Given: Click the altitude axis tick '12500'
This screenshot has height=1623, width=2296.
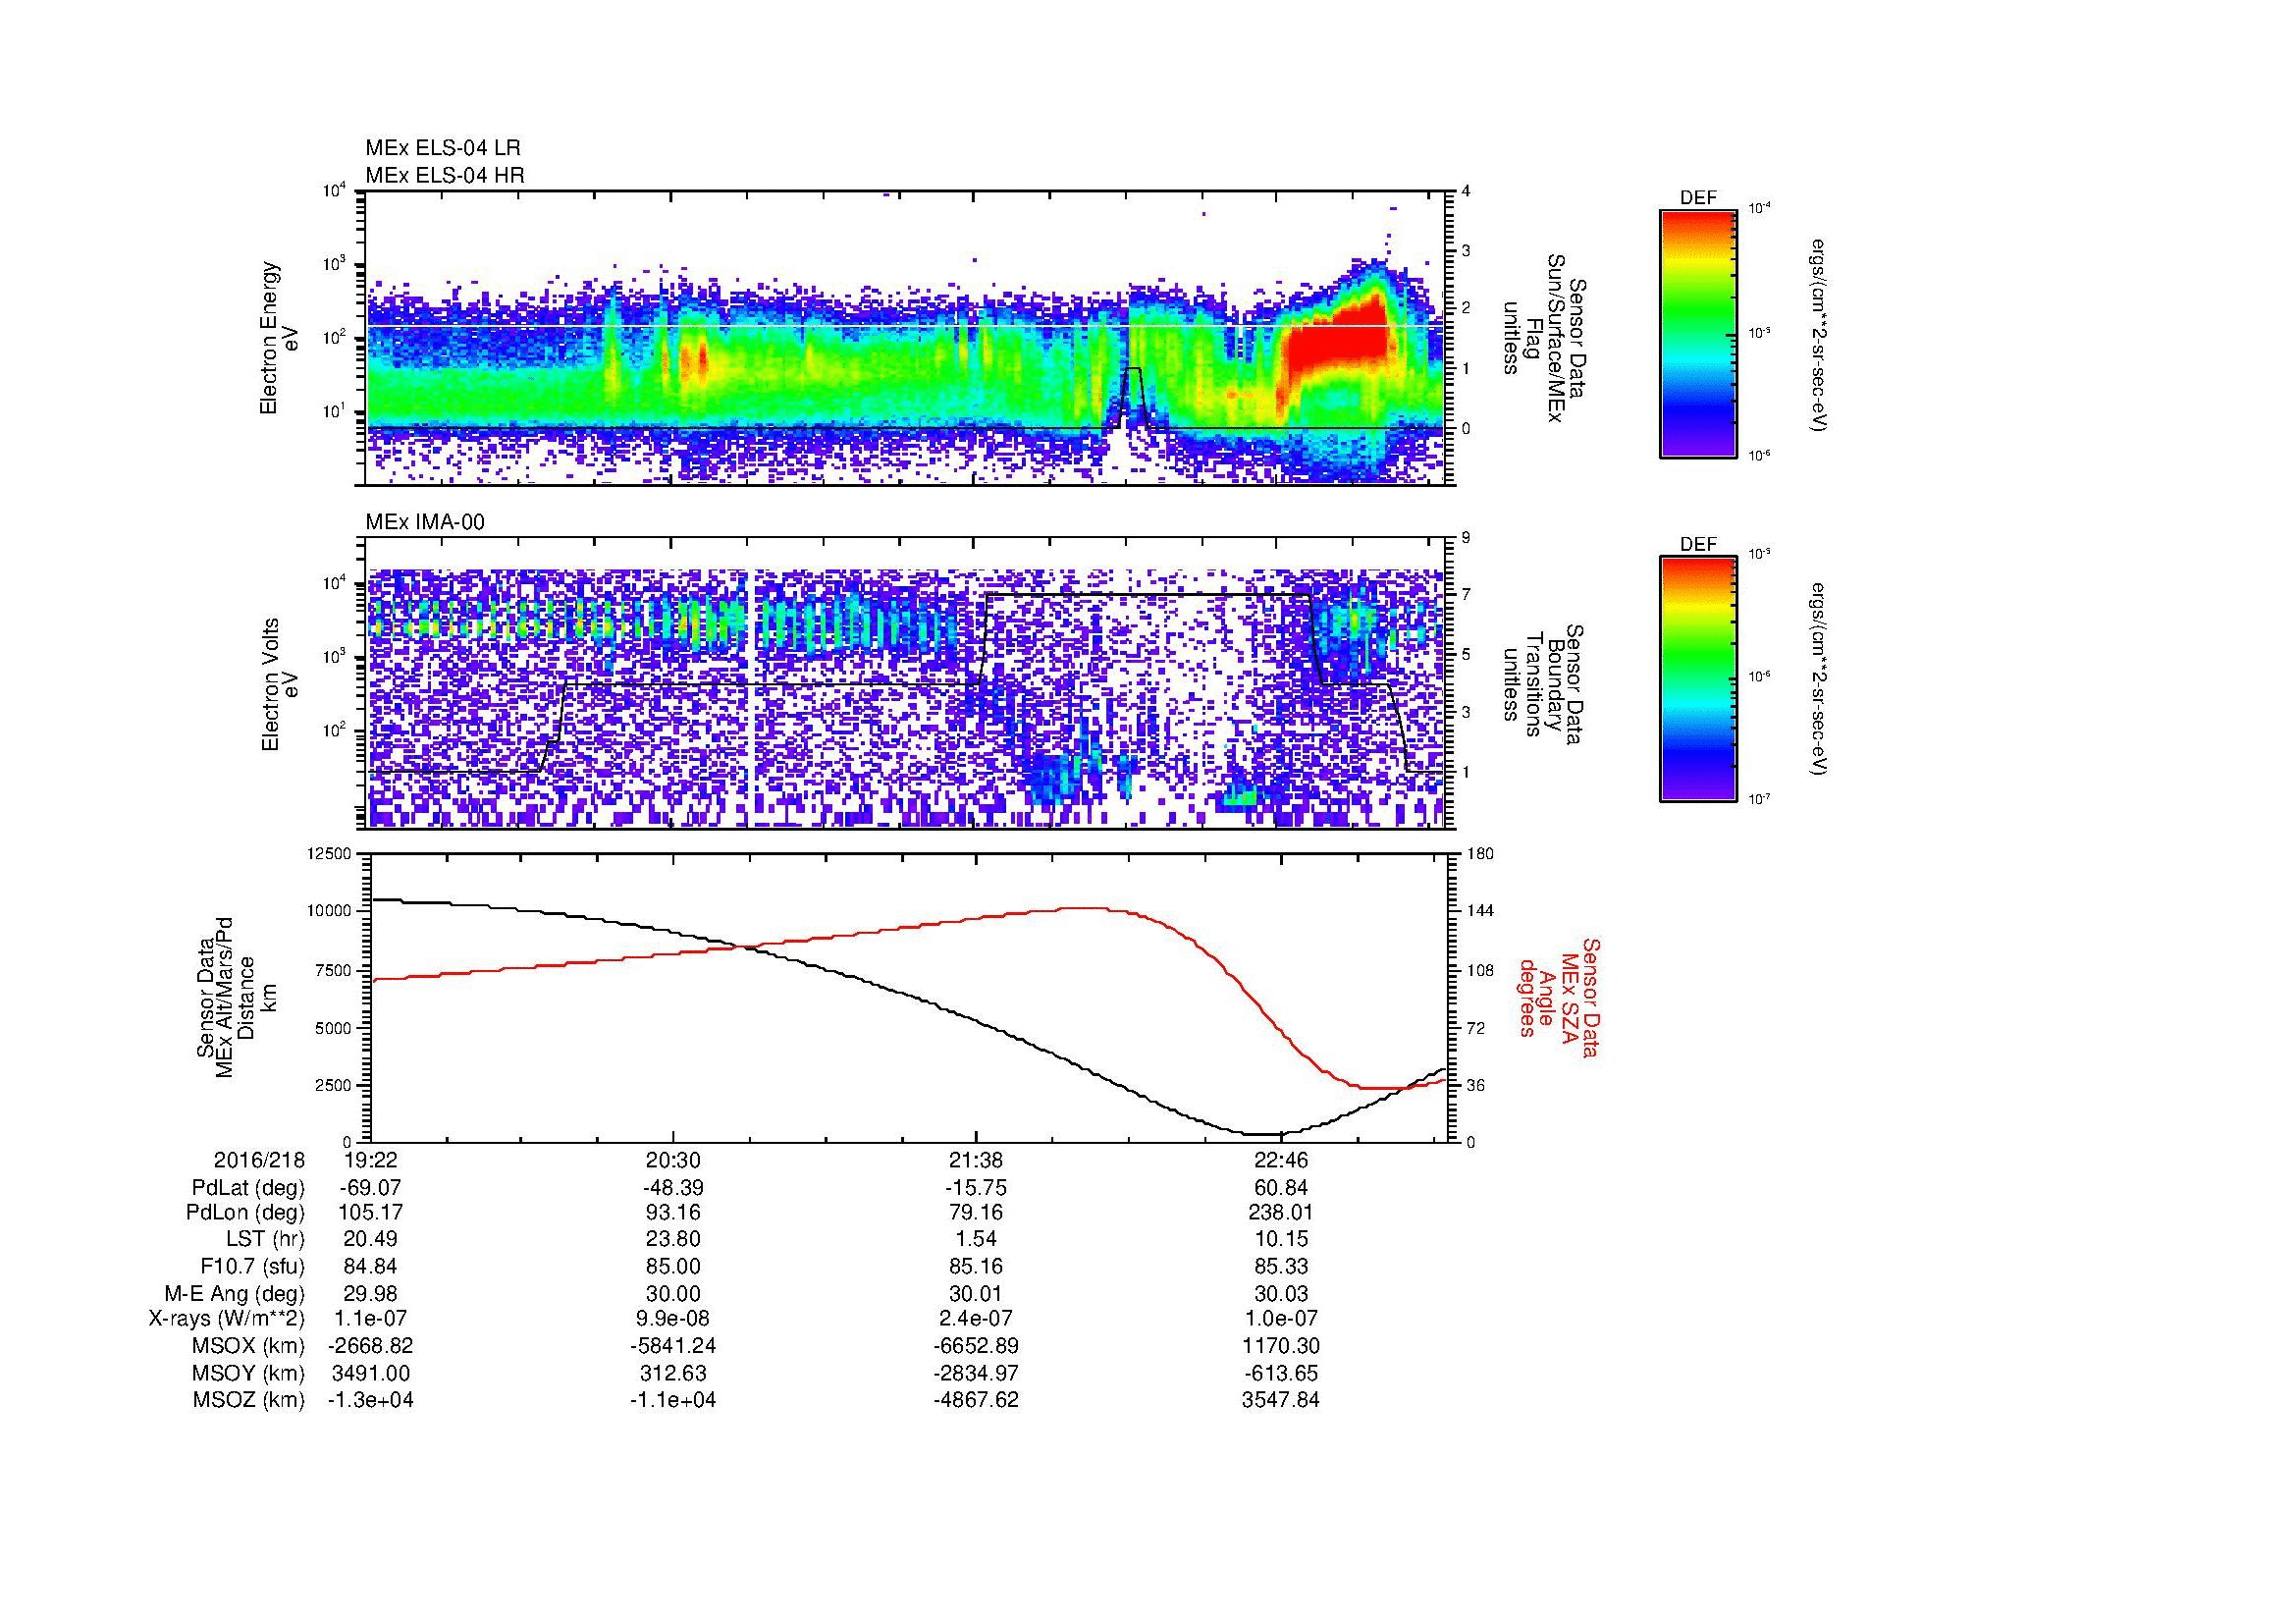Looking at the screenshot, I should coord(329,853).
